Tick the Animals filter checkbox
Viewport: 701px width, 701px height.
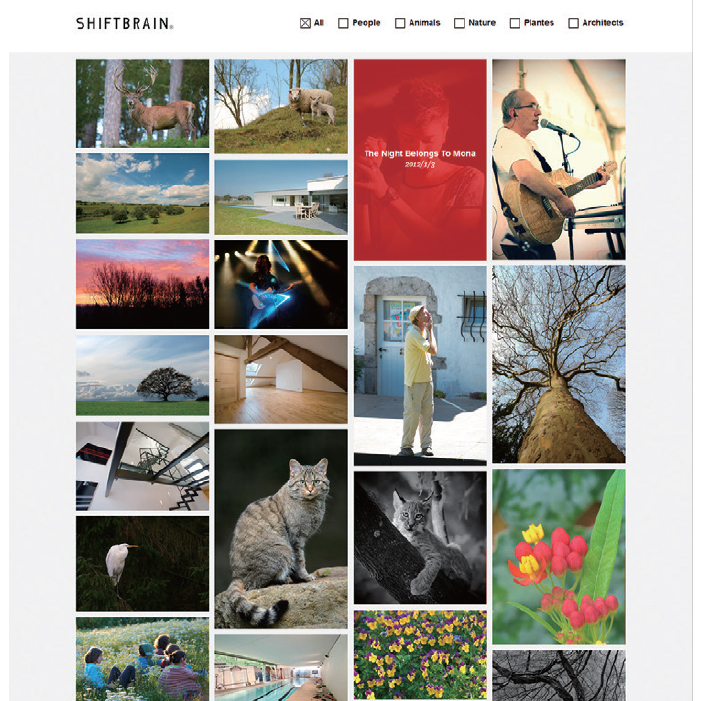click(x=400, y=23)
